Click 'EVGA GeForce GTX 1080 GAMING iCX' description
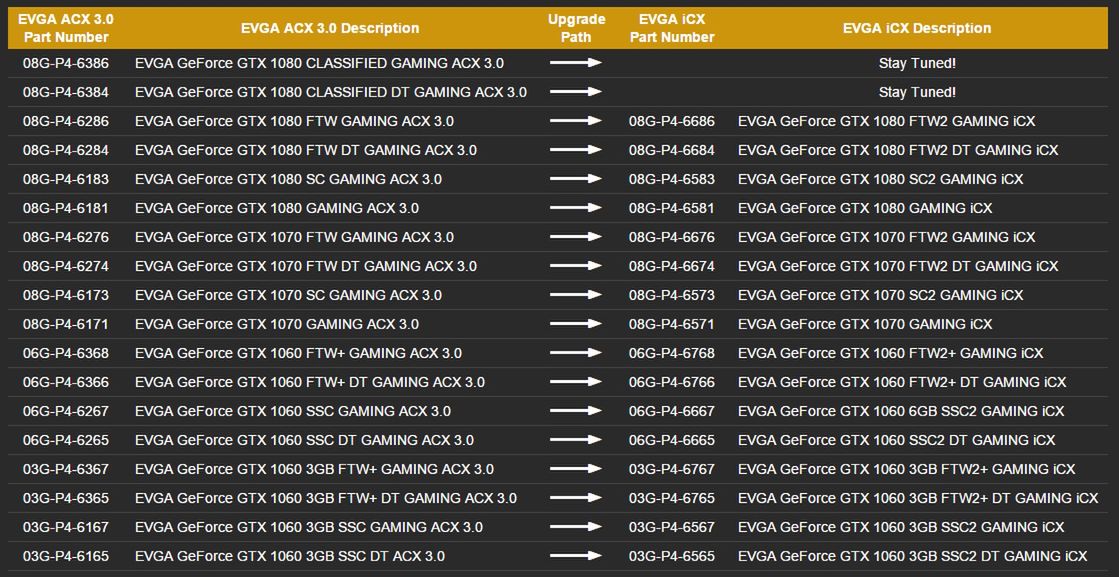This screenshot has width=1119, height=577. click(x=865, y=208)
